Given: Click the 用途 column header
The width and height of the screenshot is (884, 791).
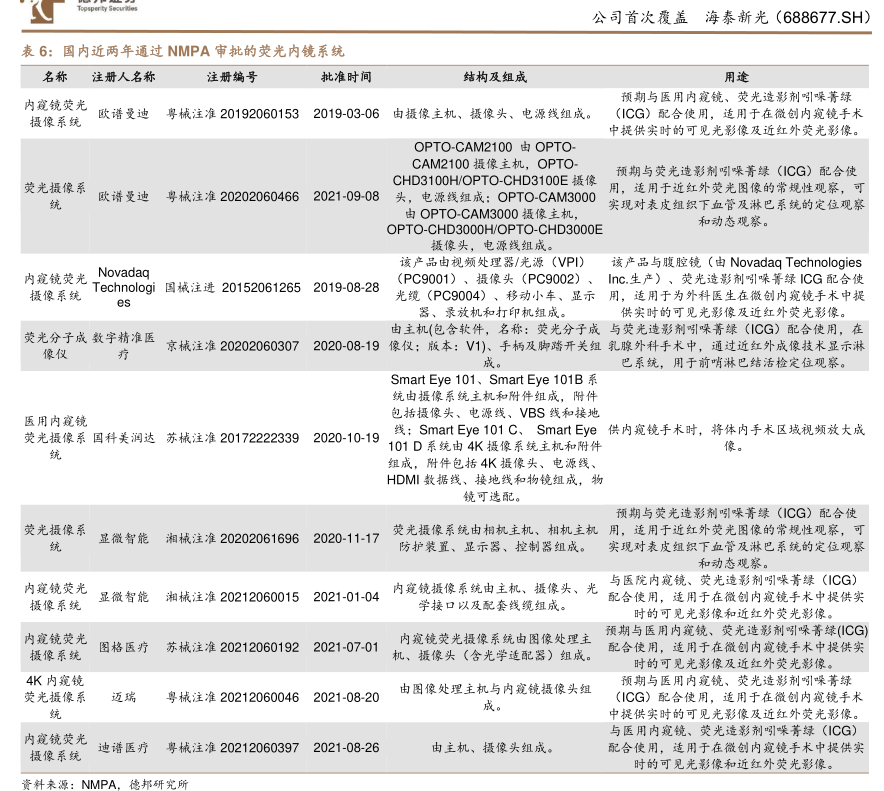Looking at the screenshot, I should (737, 77).
